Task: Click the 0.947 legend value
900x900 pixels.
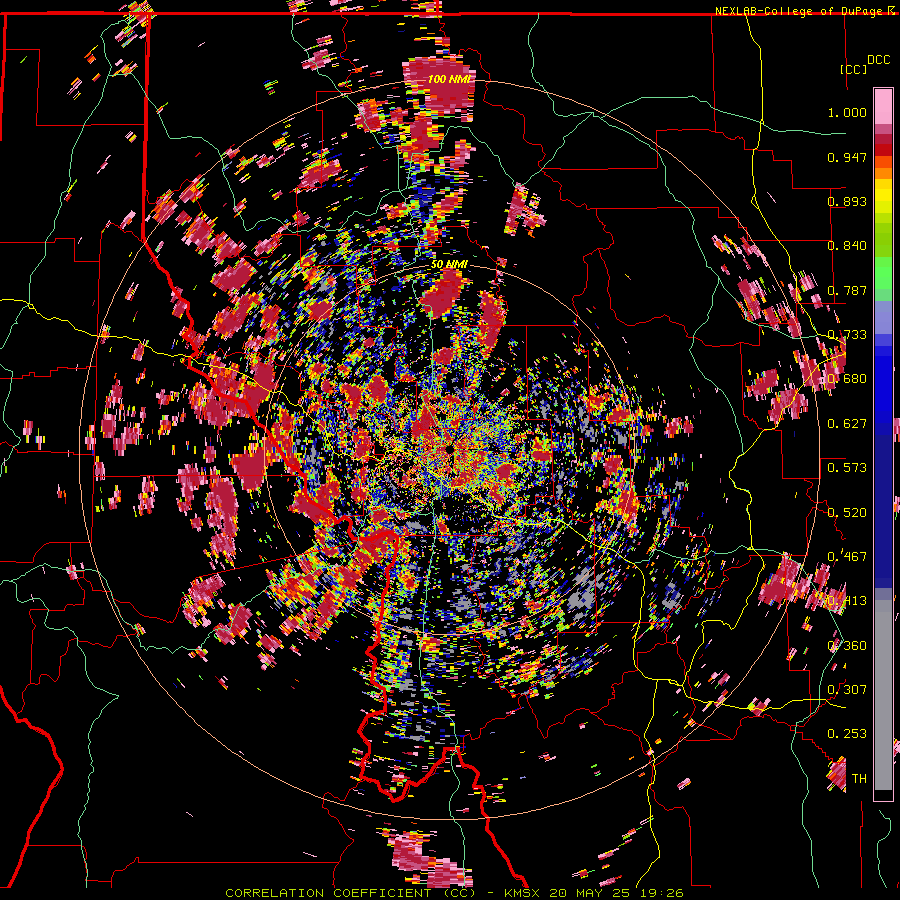Action: point(847,157)
